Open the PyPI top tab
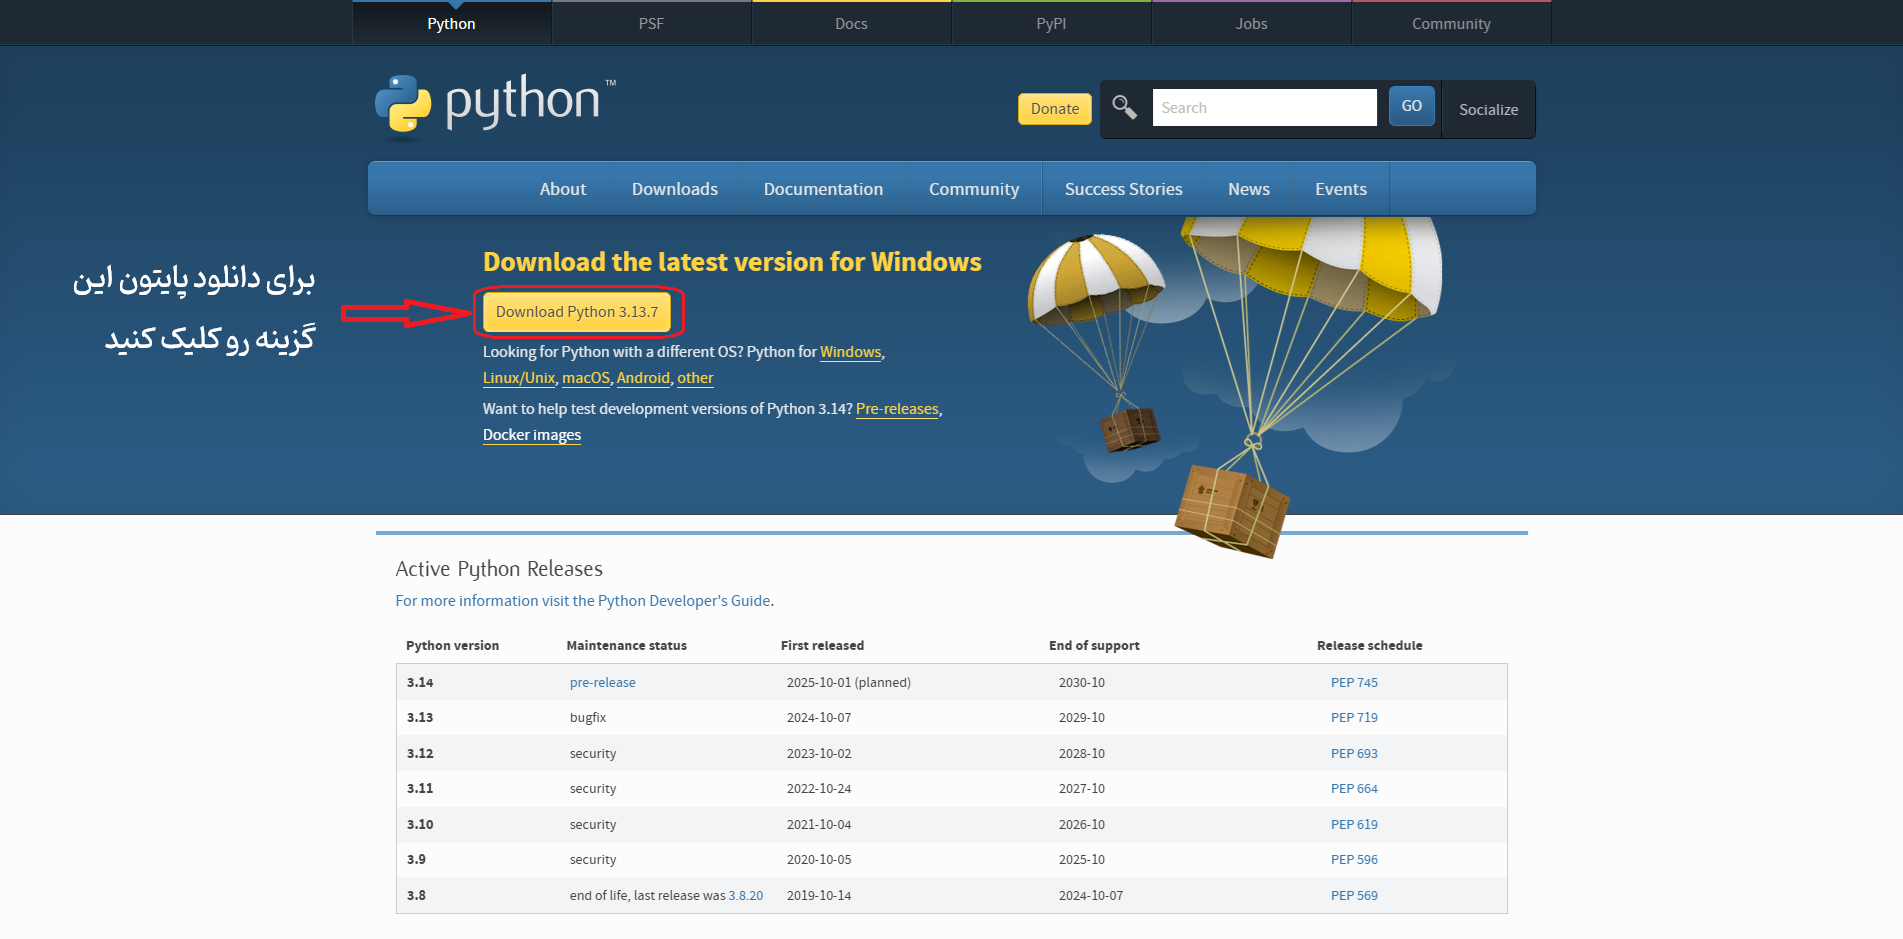The height and width of the screenshot is (939, 1903). [1051, 23]
